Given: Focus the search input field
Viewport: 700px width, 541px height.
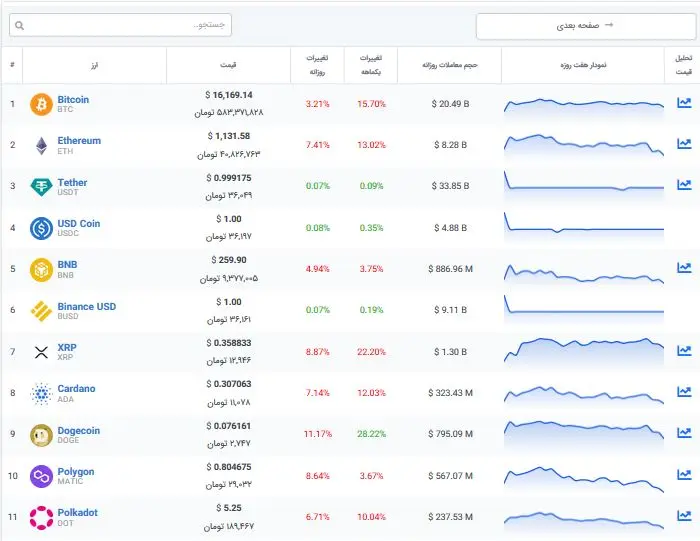Looking at the screenshot, I should click(x=121, y=25).
